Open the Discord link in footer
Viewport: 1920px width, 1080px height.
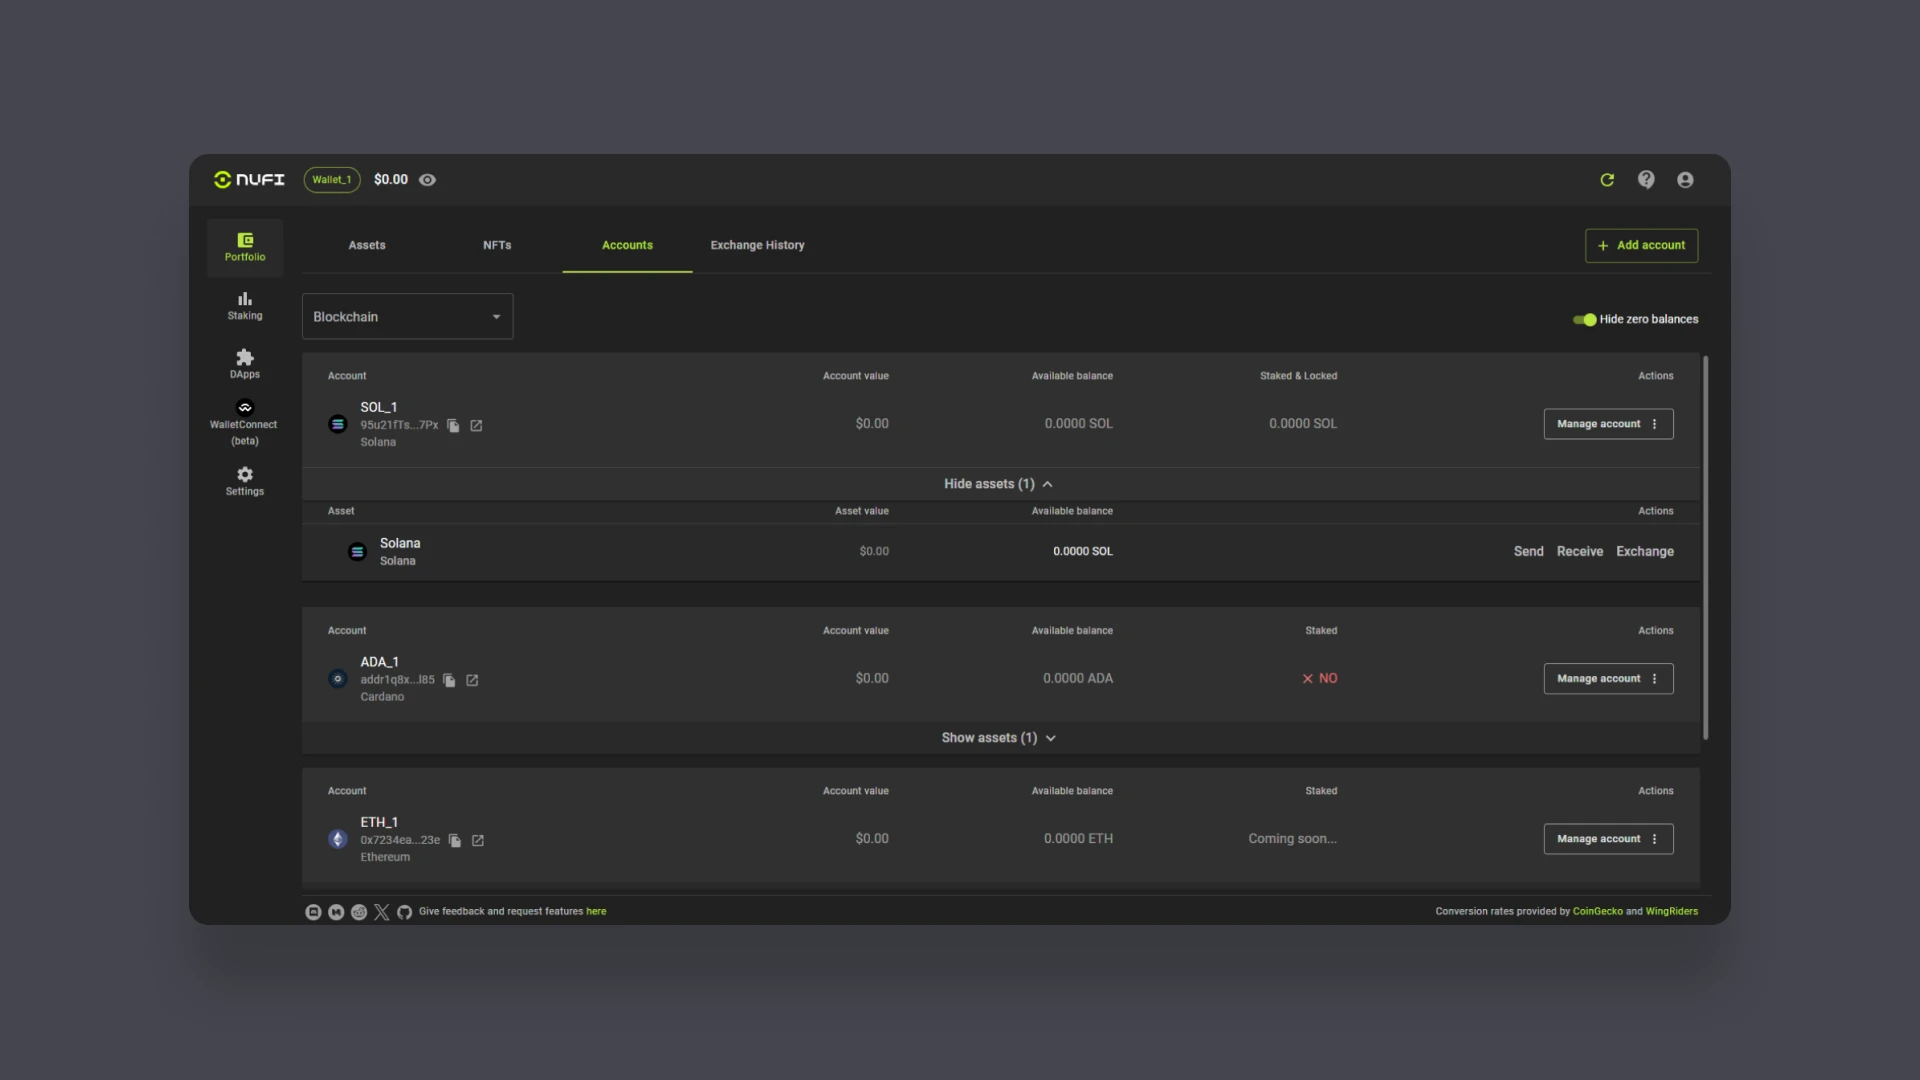pos(312,911)
